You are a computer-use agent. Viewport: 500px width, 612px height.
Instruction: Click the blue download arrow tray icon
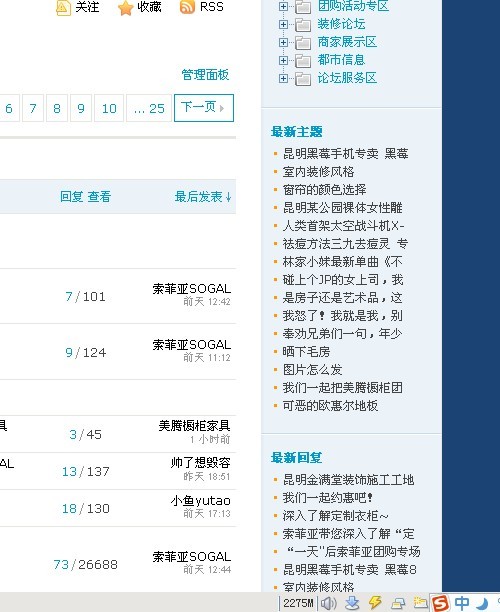[x=352, y=603]
